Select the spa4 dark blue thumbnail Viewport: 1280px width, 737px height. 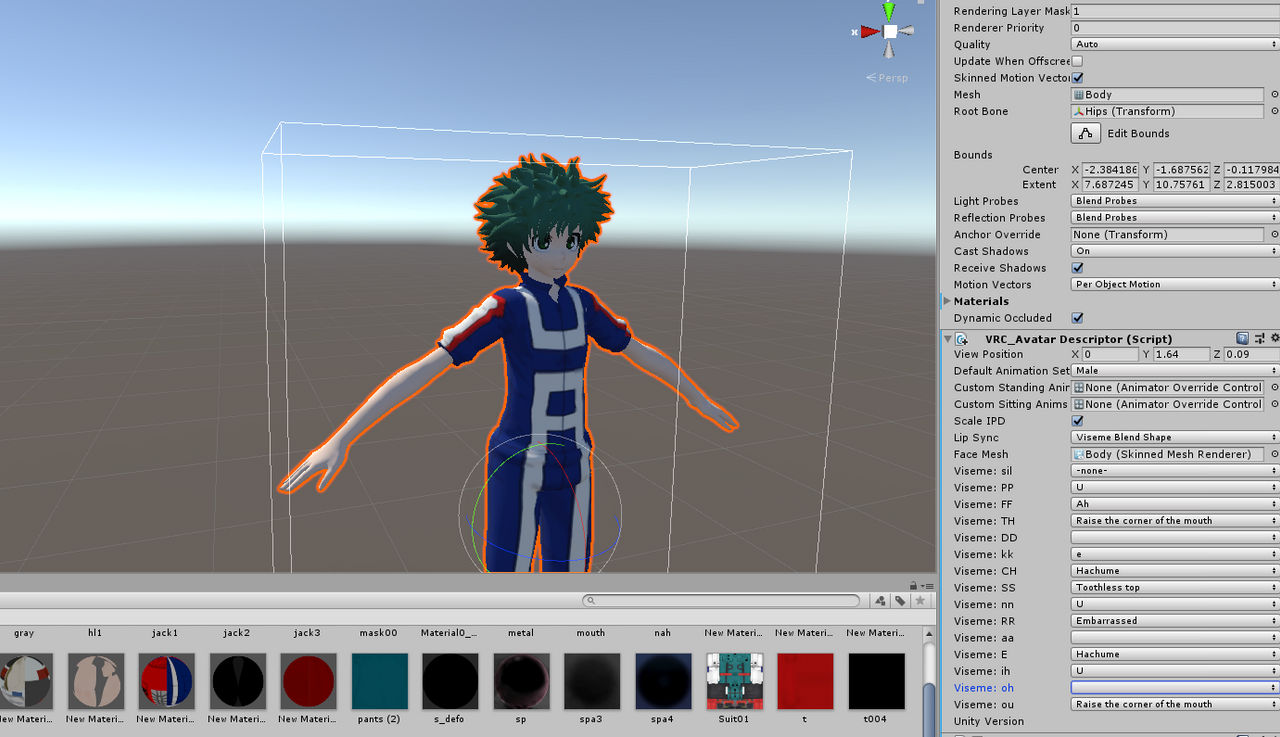click(x=663, y=682)
